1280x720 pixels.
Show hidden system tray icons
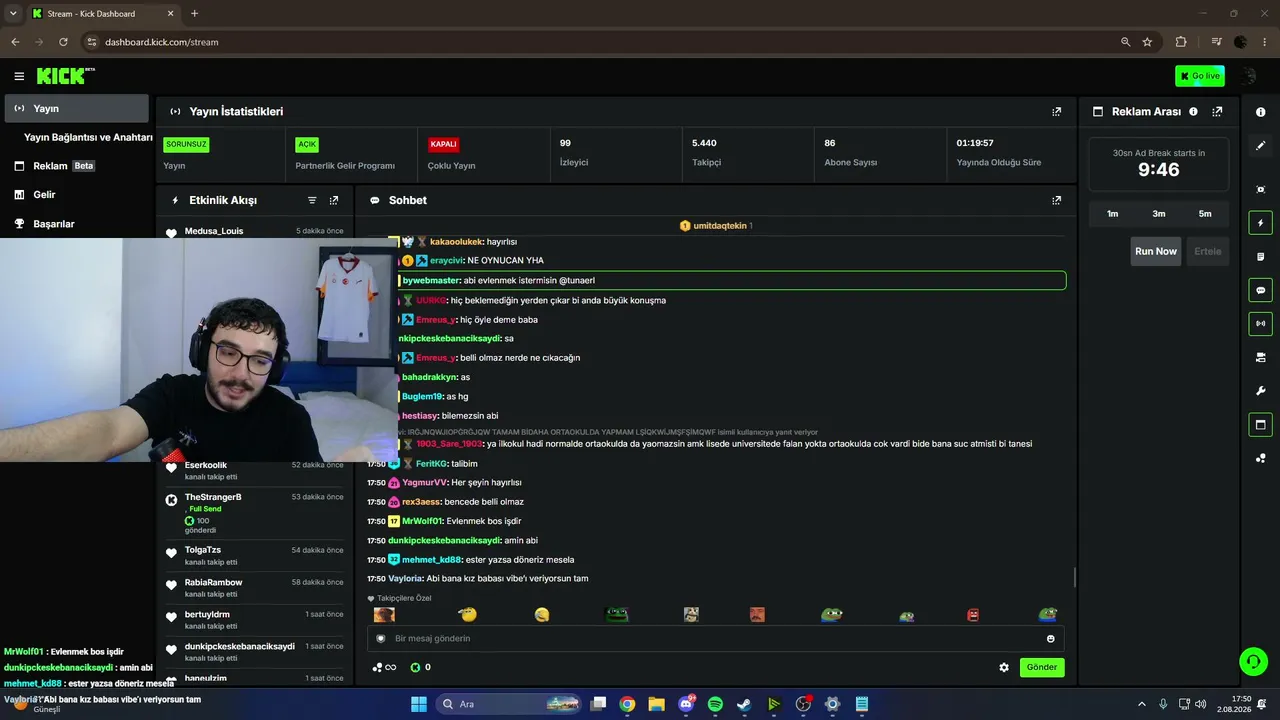pos(1142,704)
